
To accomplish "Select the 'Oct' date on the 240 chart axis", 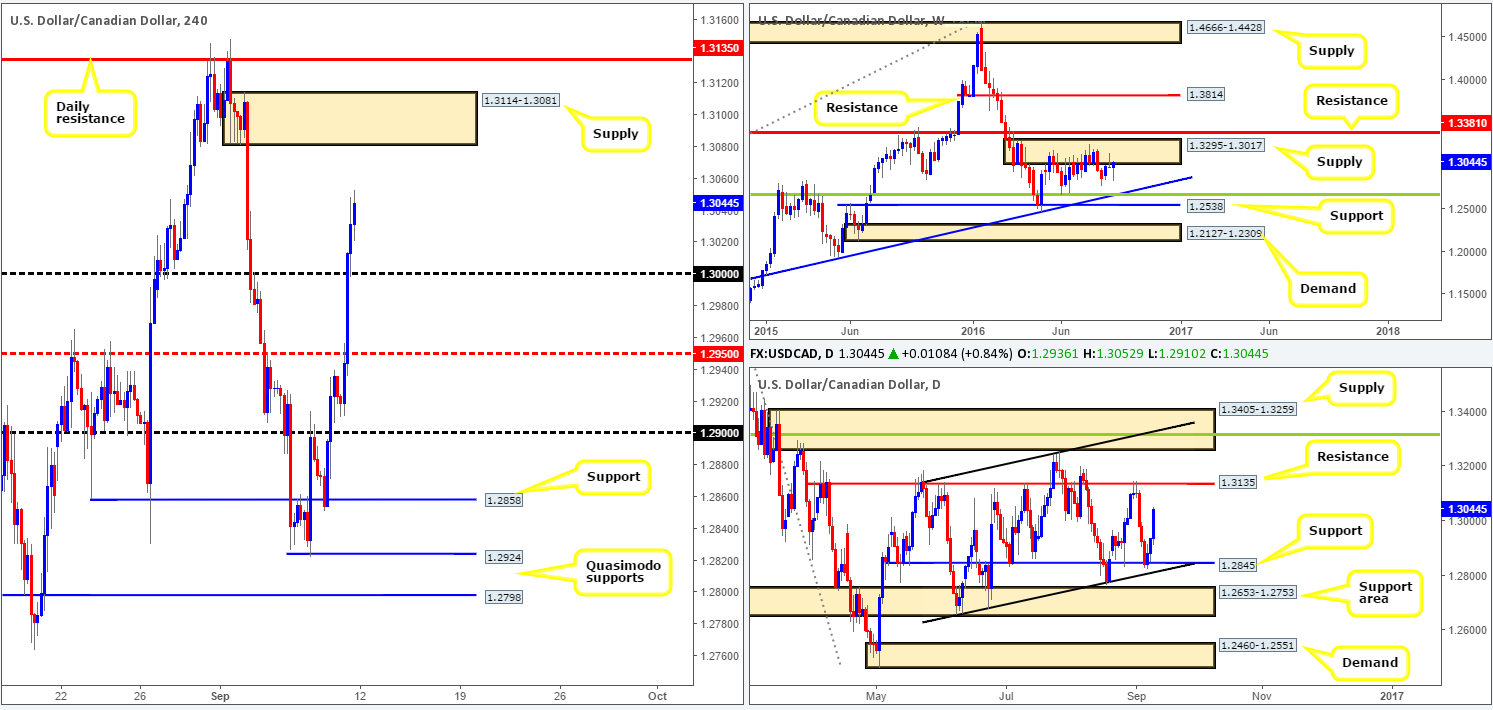I will tap(657, 694).
